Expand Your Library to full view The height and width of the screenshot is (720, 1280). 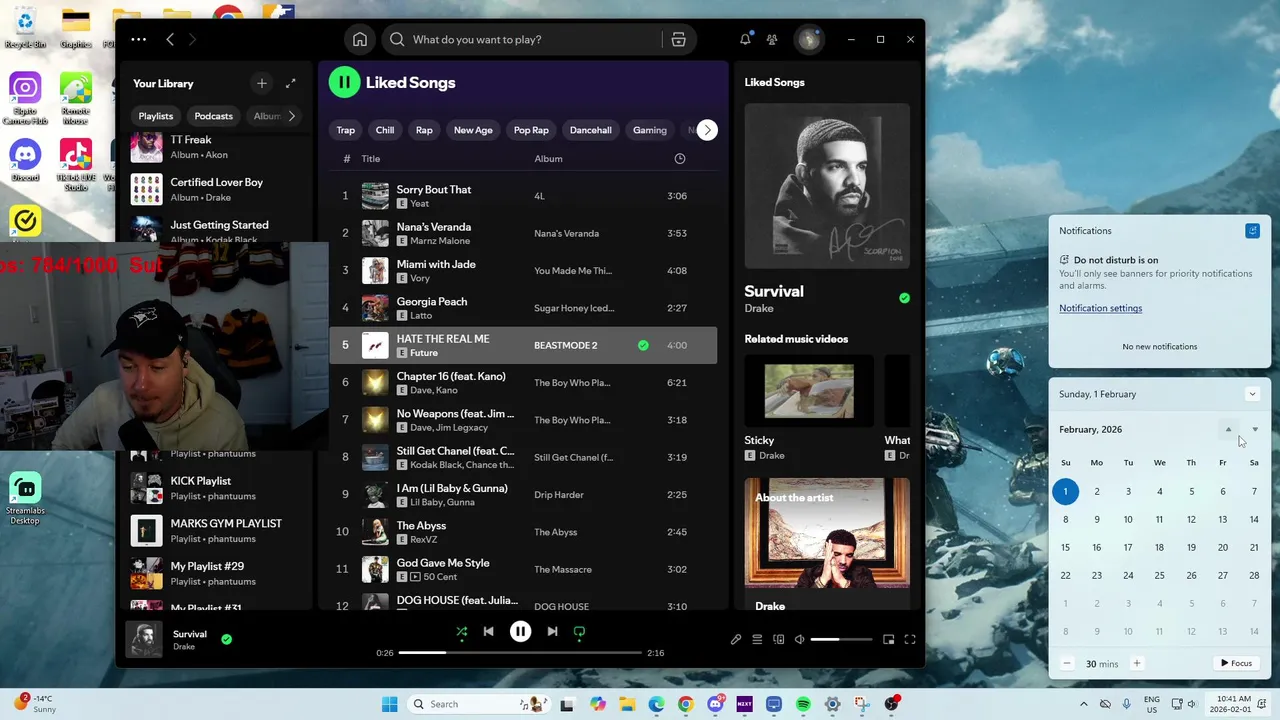(290, 84)
